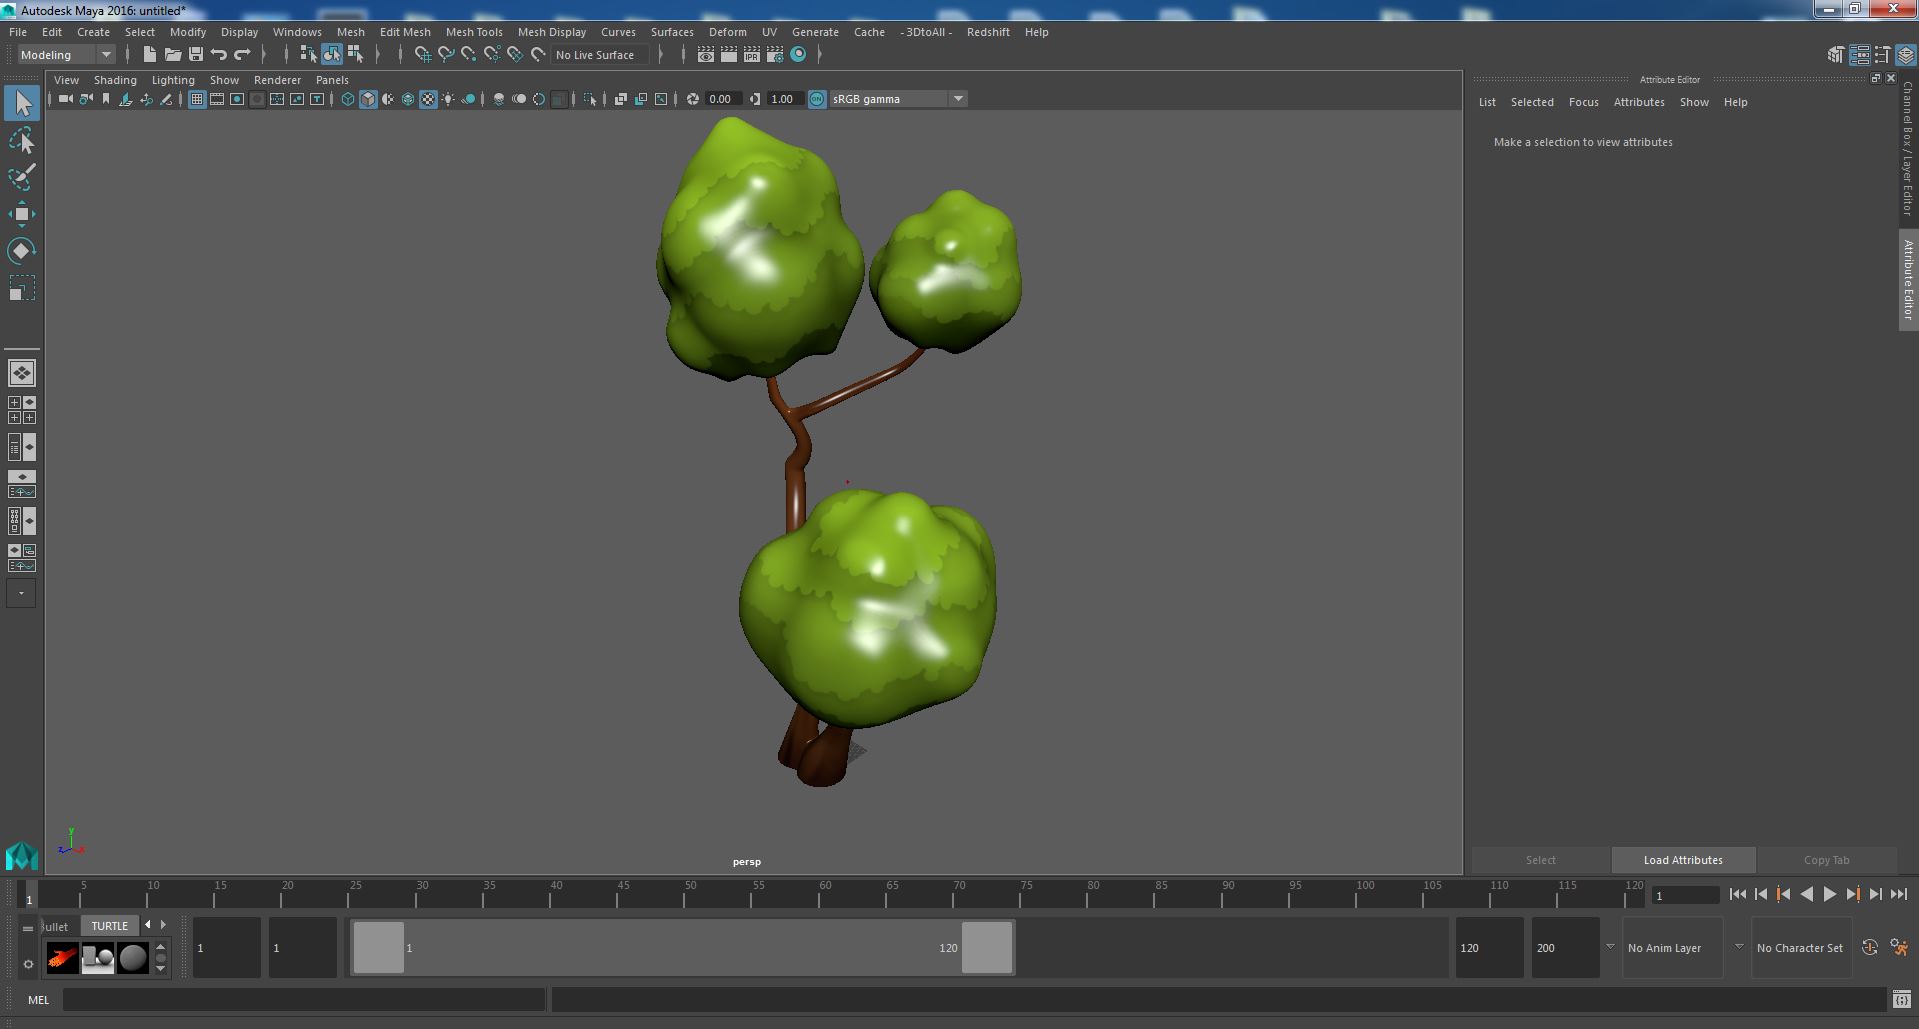Activate the Move tool
Viewport: 1919px width, 1029px height.
pos(22,214)
